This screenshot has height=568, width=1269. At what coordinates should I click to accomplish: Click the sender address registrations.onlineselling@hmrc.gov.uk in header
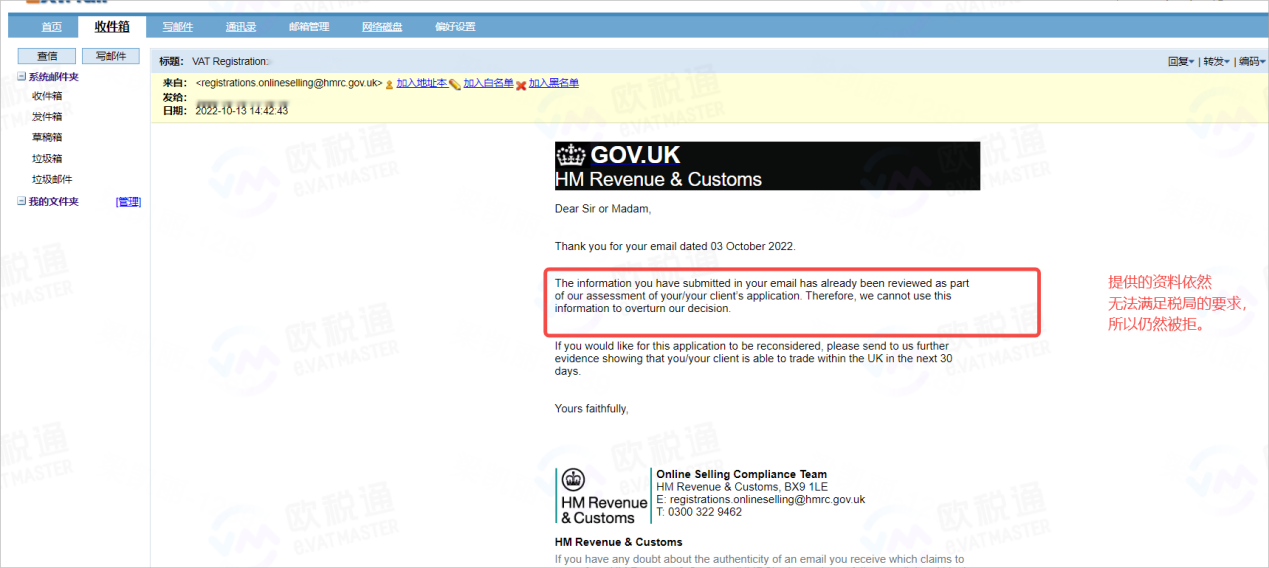pyautogui.click(x=288, y=84)
